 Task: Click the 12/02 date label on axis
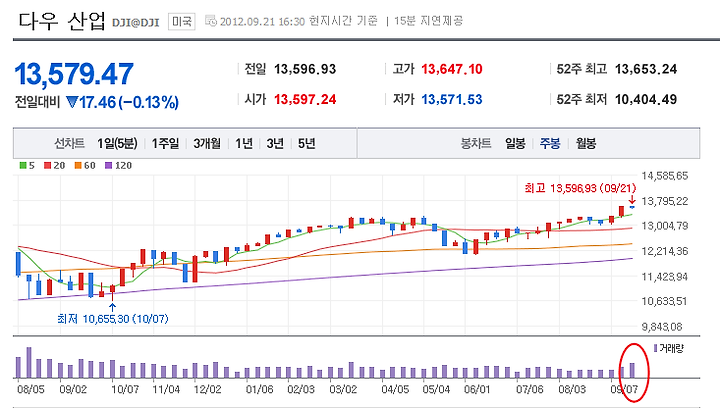tap(208, 389)
